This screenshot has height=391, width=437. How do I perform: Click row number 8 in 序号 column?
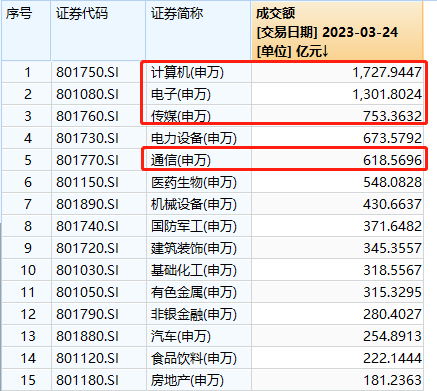[28, 226]
